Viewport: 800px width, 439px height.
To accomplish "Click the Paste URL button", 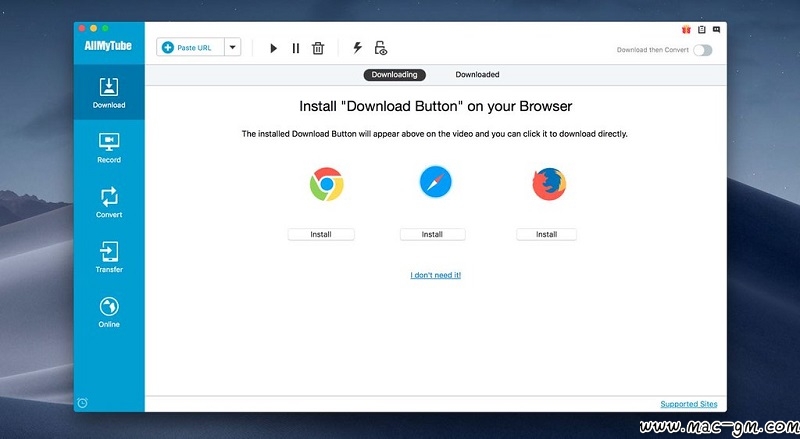I will coord(190,47).
